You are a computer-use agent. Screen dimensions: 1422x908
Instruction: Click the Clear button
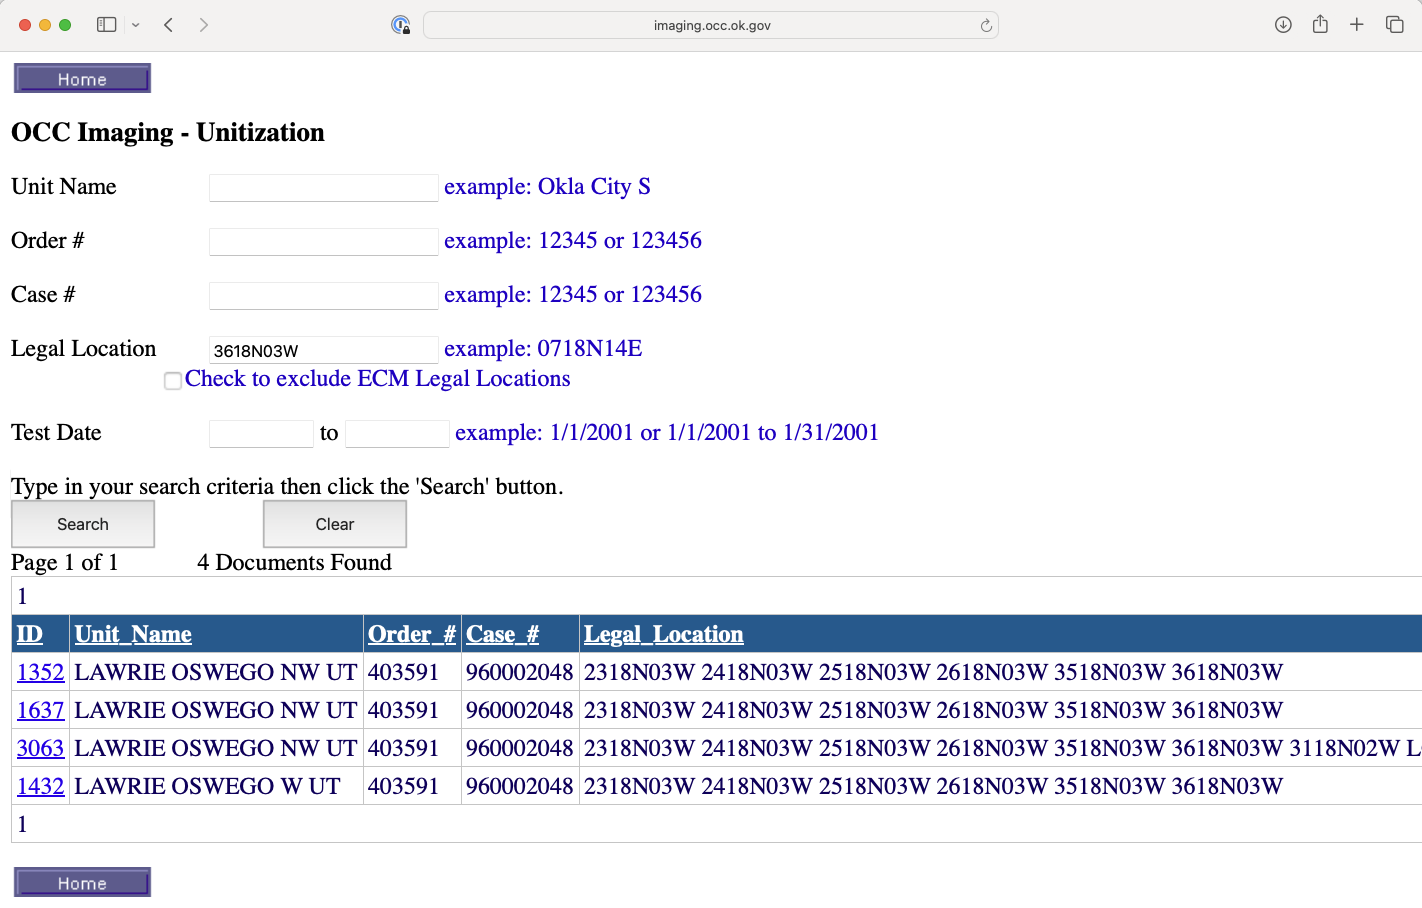pyautogui.click(x=335, y=524)
